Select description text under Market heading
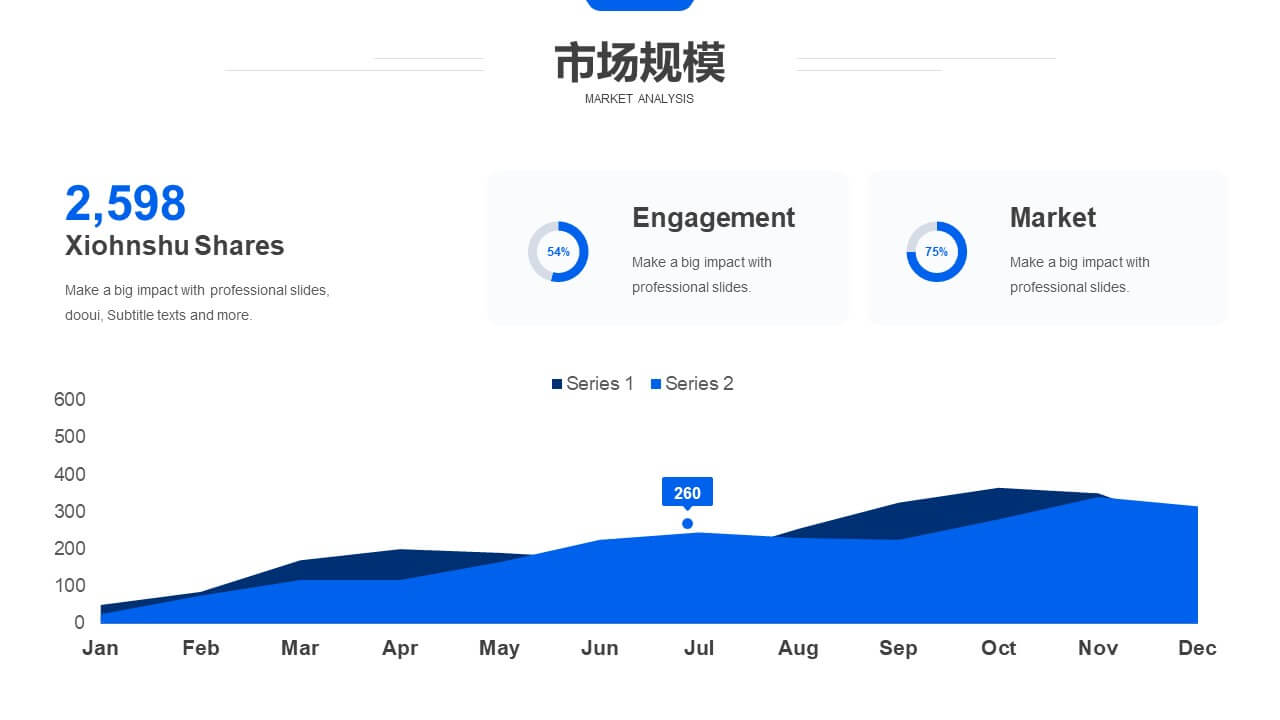The height and width of the screenshot is (720, 1280). [x=1080, y=275]
